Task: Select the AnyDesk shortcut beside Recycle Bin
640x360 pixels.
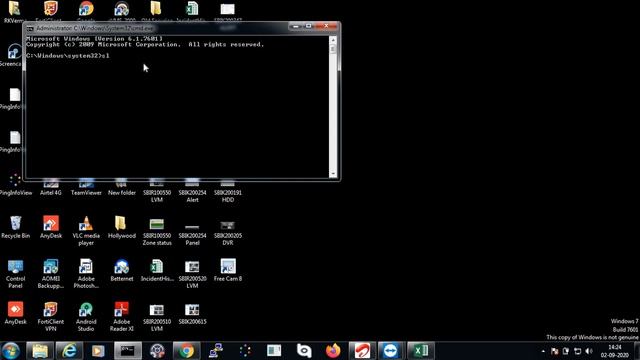Action: [51, 227]
